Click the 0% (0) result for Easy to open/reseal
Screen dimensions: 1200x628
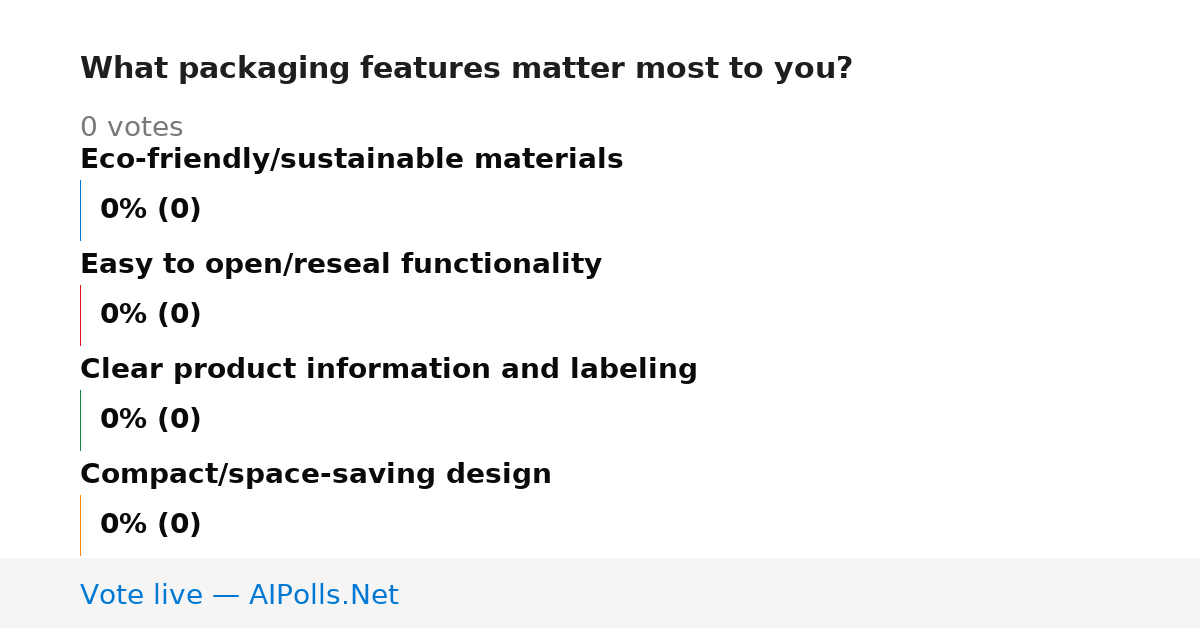click(151, 315)
